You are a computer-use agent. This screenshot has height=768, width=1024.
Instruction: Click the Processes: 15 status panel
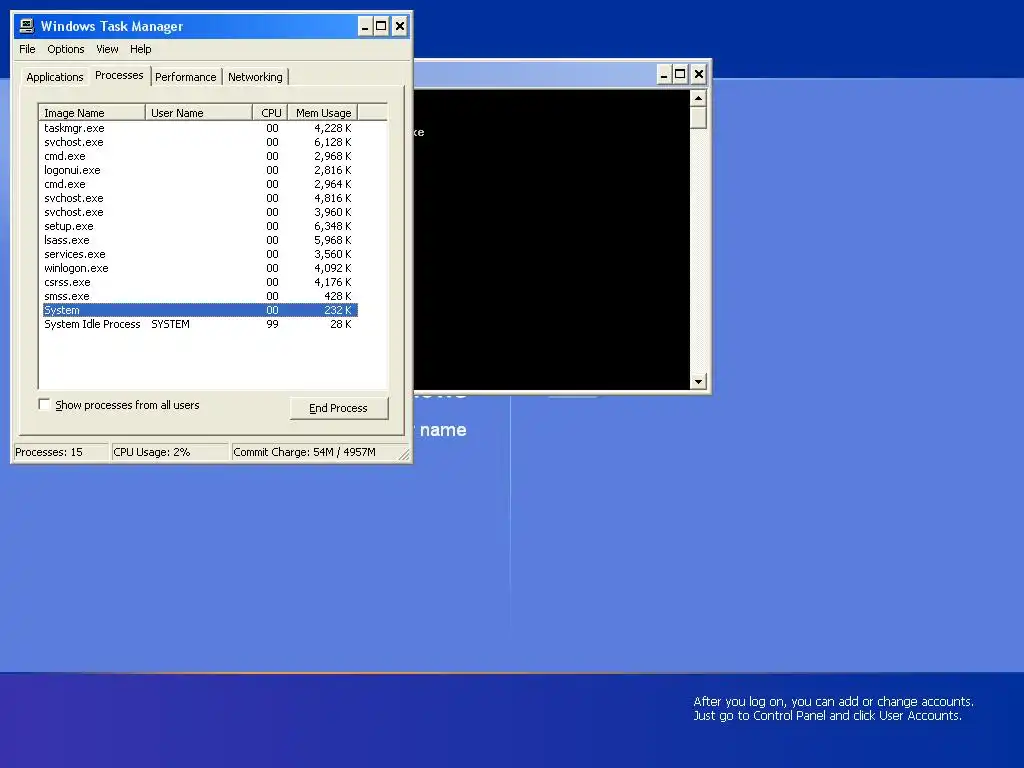click(x=61, y=452)
